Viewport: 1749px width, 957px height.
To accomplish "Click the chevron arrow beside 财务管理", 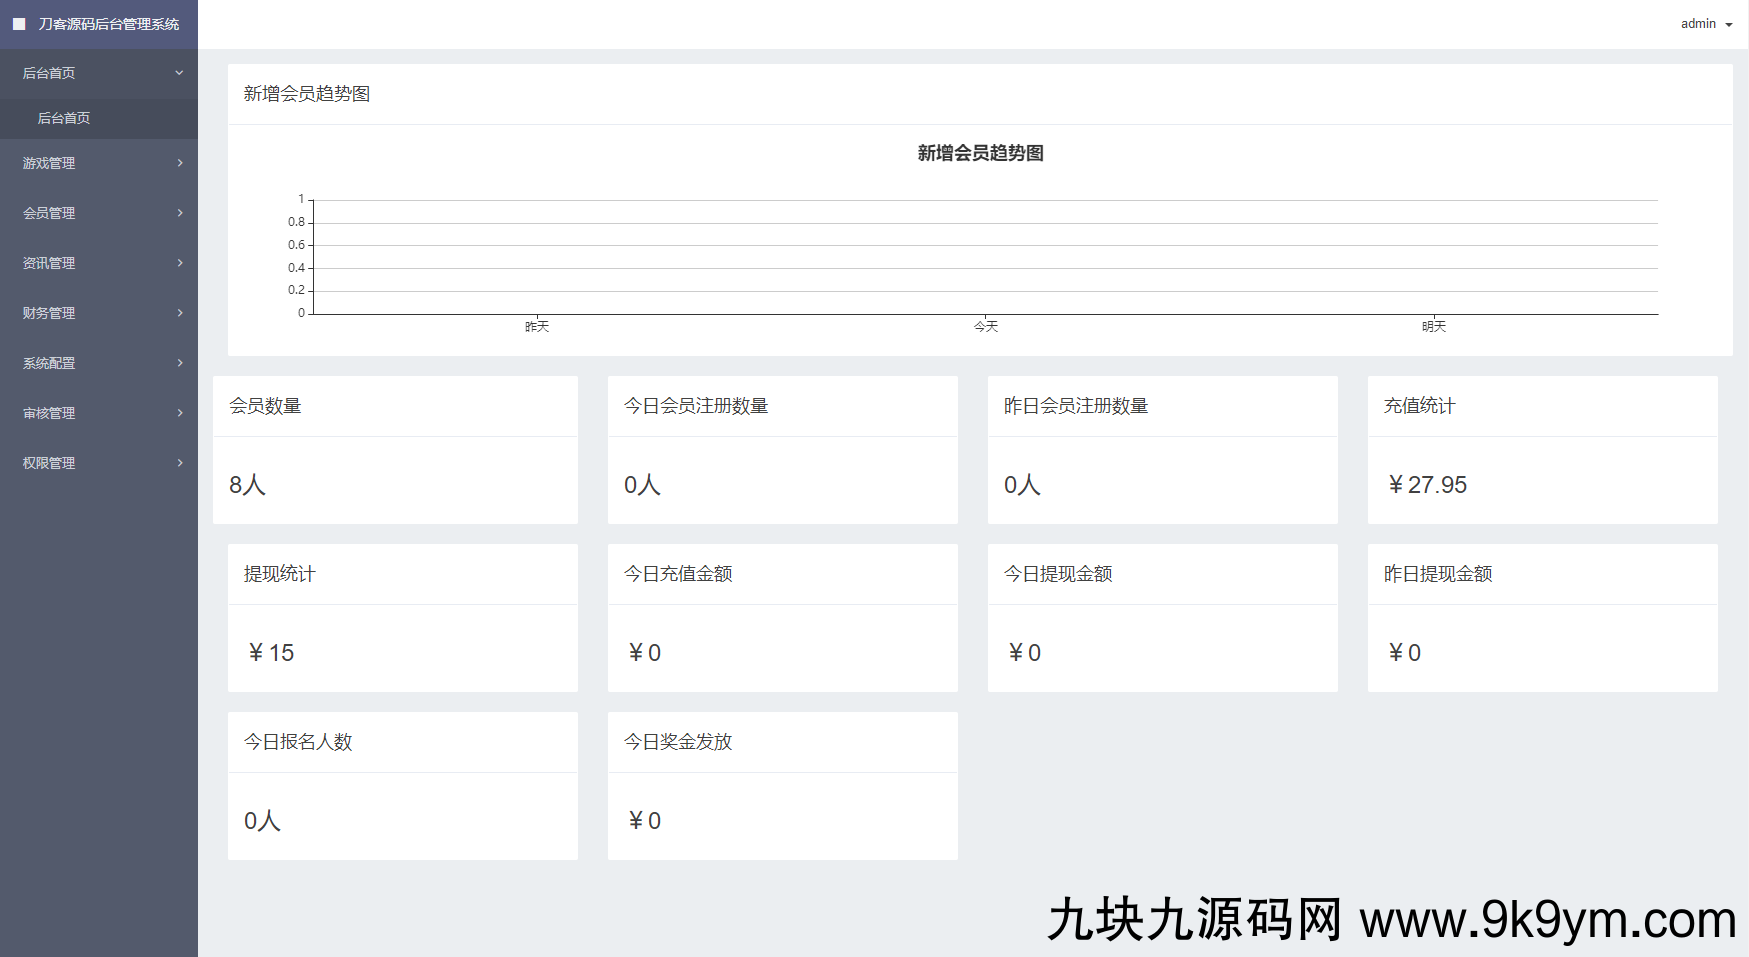I will (180, 313).
